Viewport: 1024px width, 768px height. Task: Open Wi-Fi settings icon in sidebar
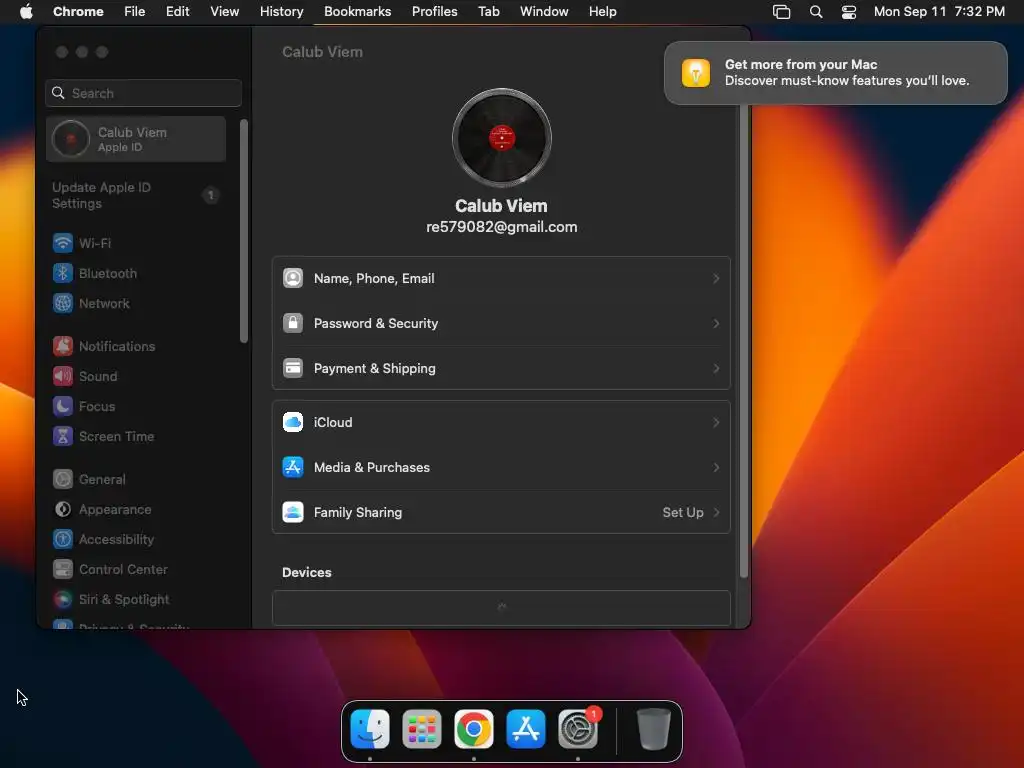pos(63,243)
